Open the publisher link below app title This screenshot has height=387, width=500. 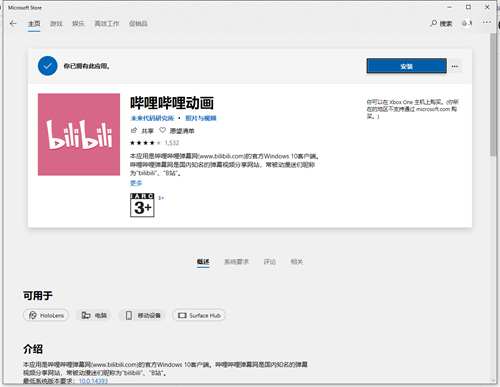152,118
